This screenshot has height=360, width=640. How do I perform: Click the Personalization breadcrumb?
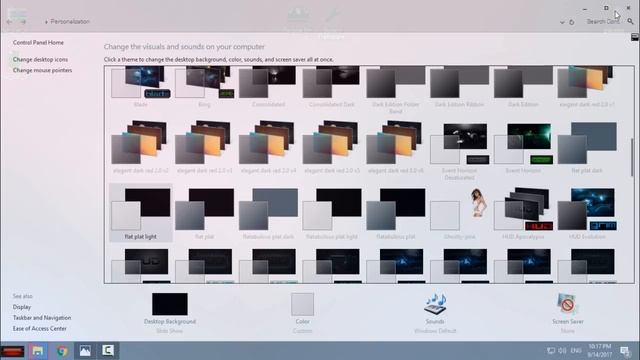click(70, 22)
